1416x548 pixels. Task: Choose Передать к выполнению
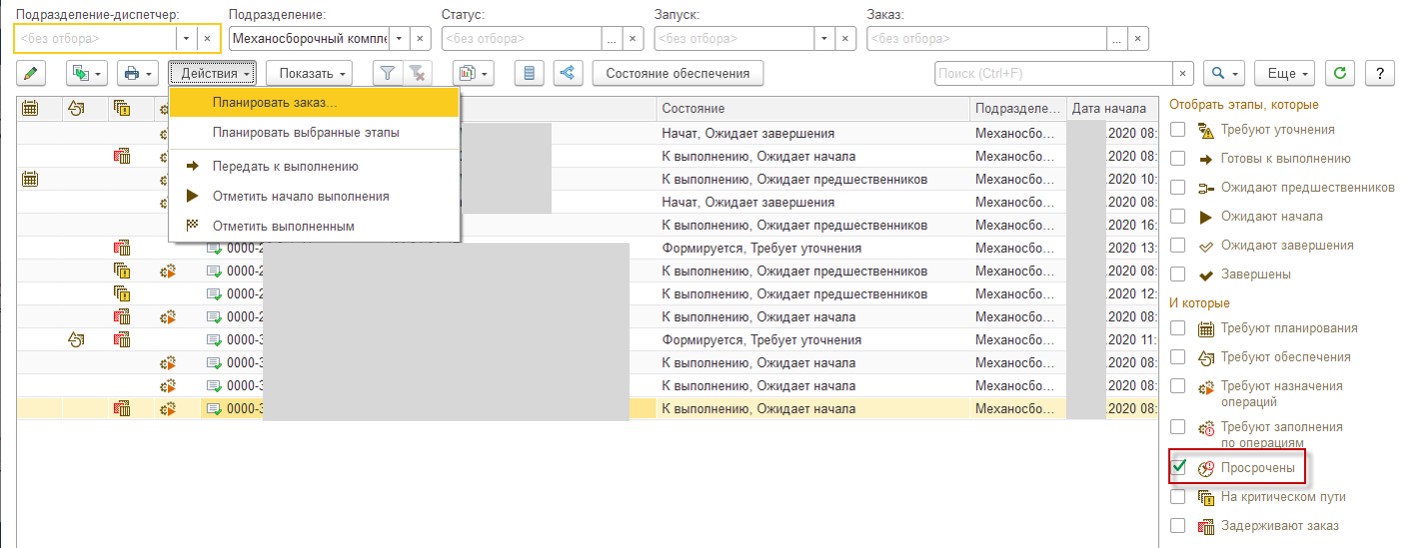pyautogui.click(x=314, y=167)
